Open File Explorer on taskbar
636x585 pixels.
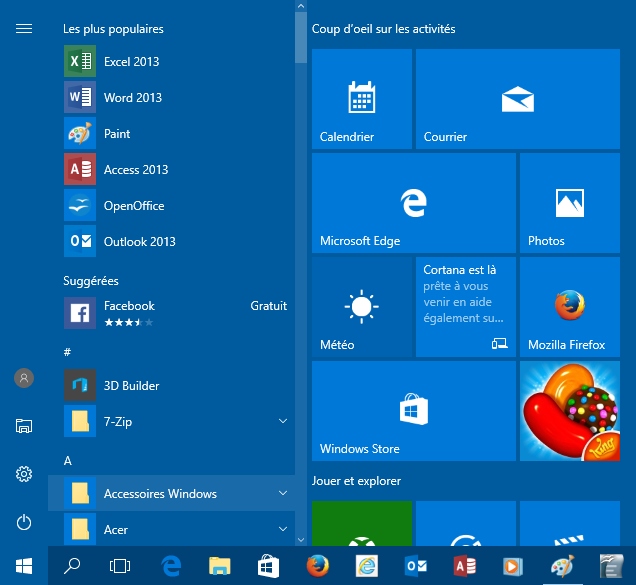[x=219, y=566]
